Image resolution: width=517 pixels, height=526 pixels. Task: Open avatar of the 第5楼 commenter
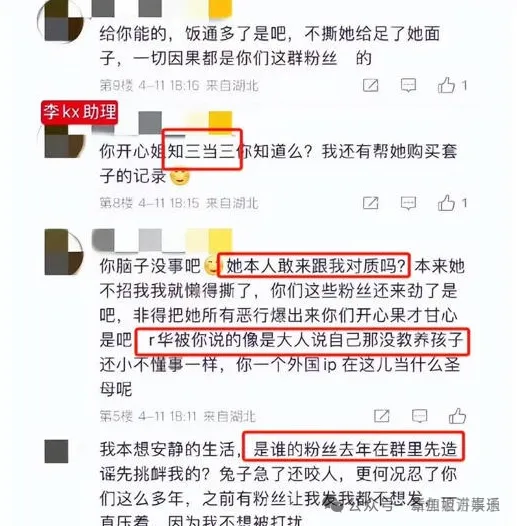(x=64, y=252)
